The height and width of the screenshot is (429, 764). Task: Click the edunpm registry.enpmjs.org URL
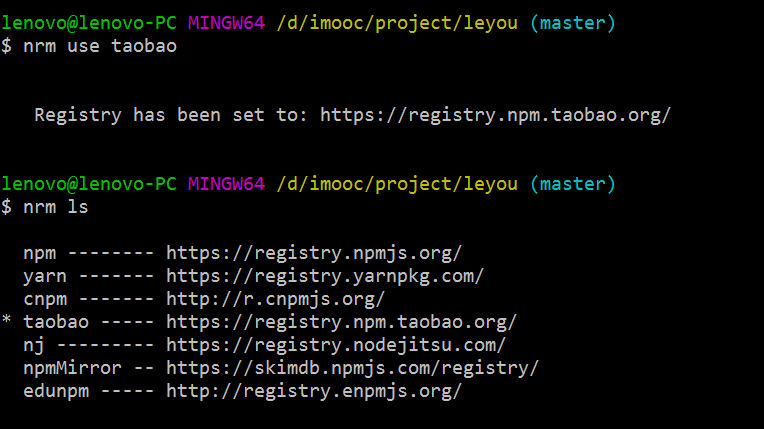pos(313,391)
